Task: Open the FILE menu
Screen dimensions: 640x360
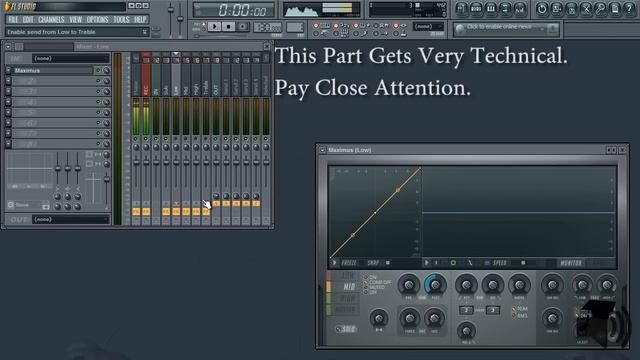Action: click(13, 20)
